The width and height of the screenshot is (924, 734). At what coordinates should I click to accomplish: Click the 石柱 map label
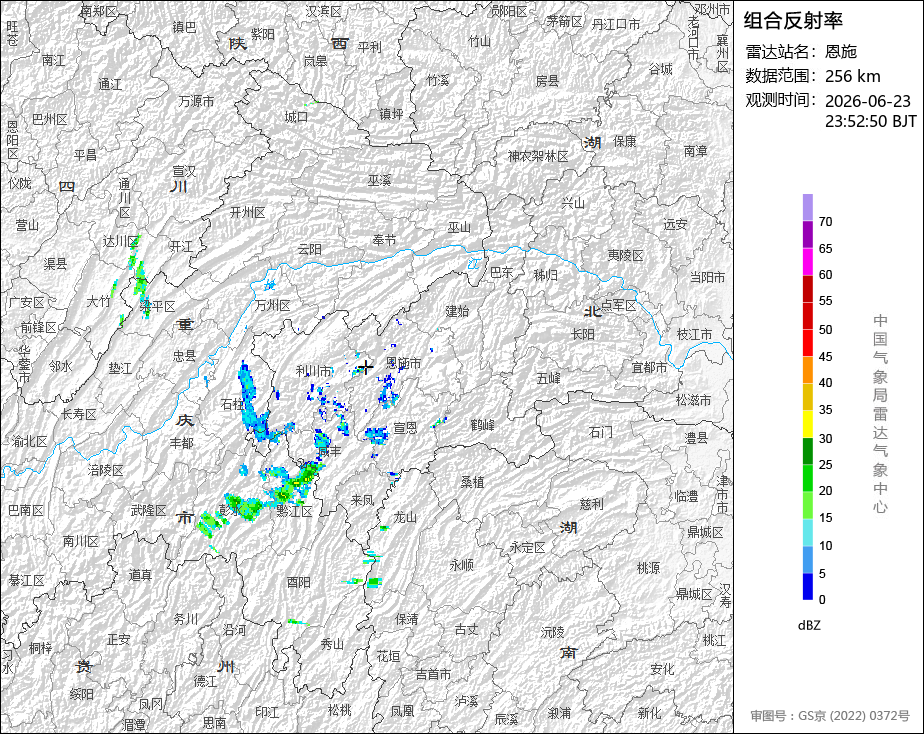(232, 404)
